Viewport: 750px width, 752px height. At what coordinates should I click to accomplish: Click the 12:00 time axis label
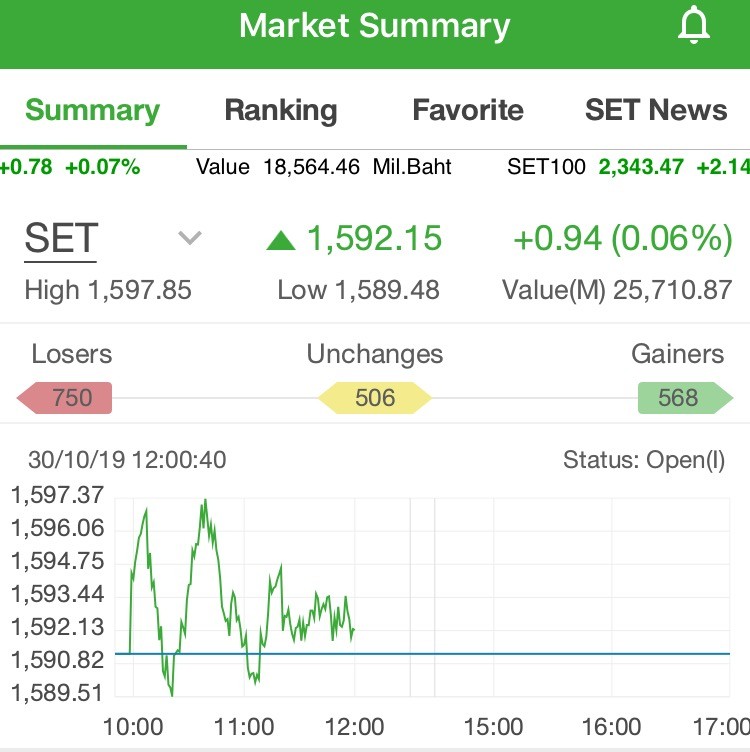coord(354,727)
